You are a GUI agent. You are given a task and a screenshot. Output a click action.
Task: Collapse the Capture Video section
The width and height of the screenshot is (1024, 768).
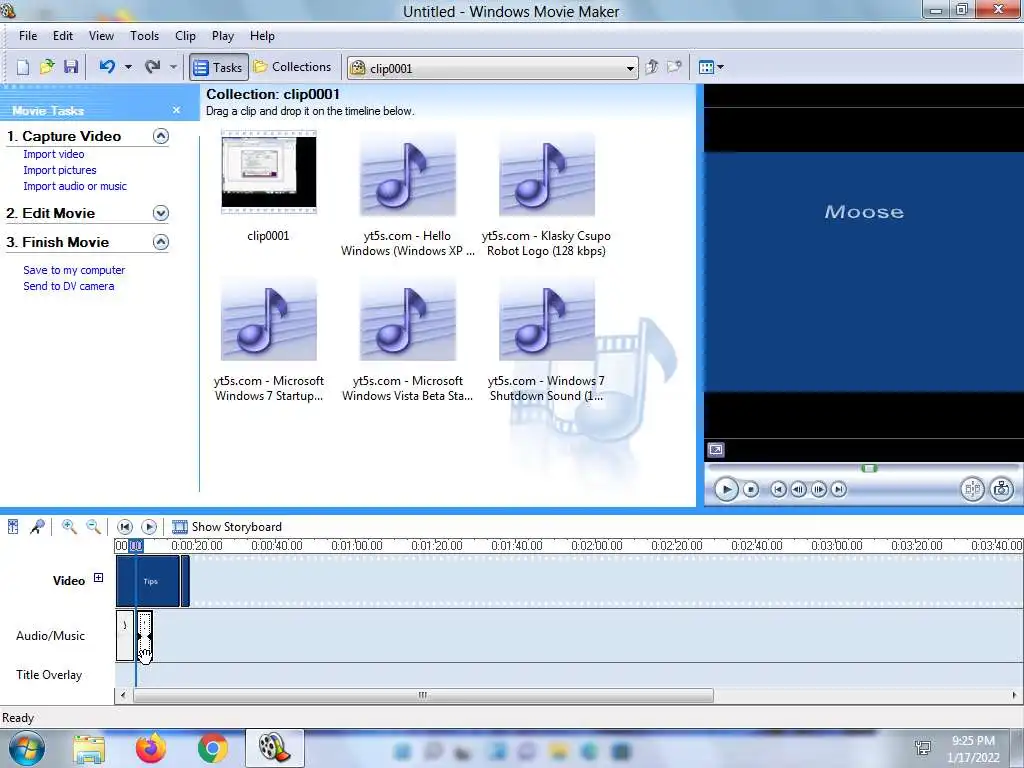coord(161,136)
